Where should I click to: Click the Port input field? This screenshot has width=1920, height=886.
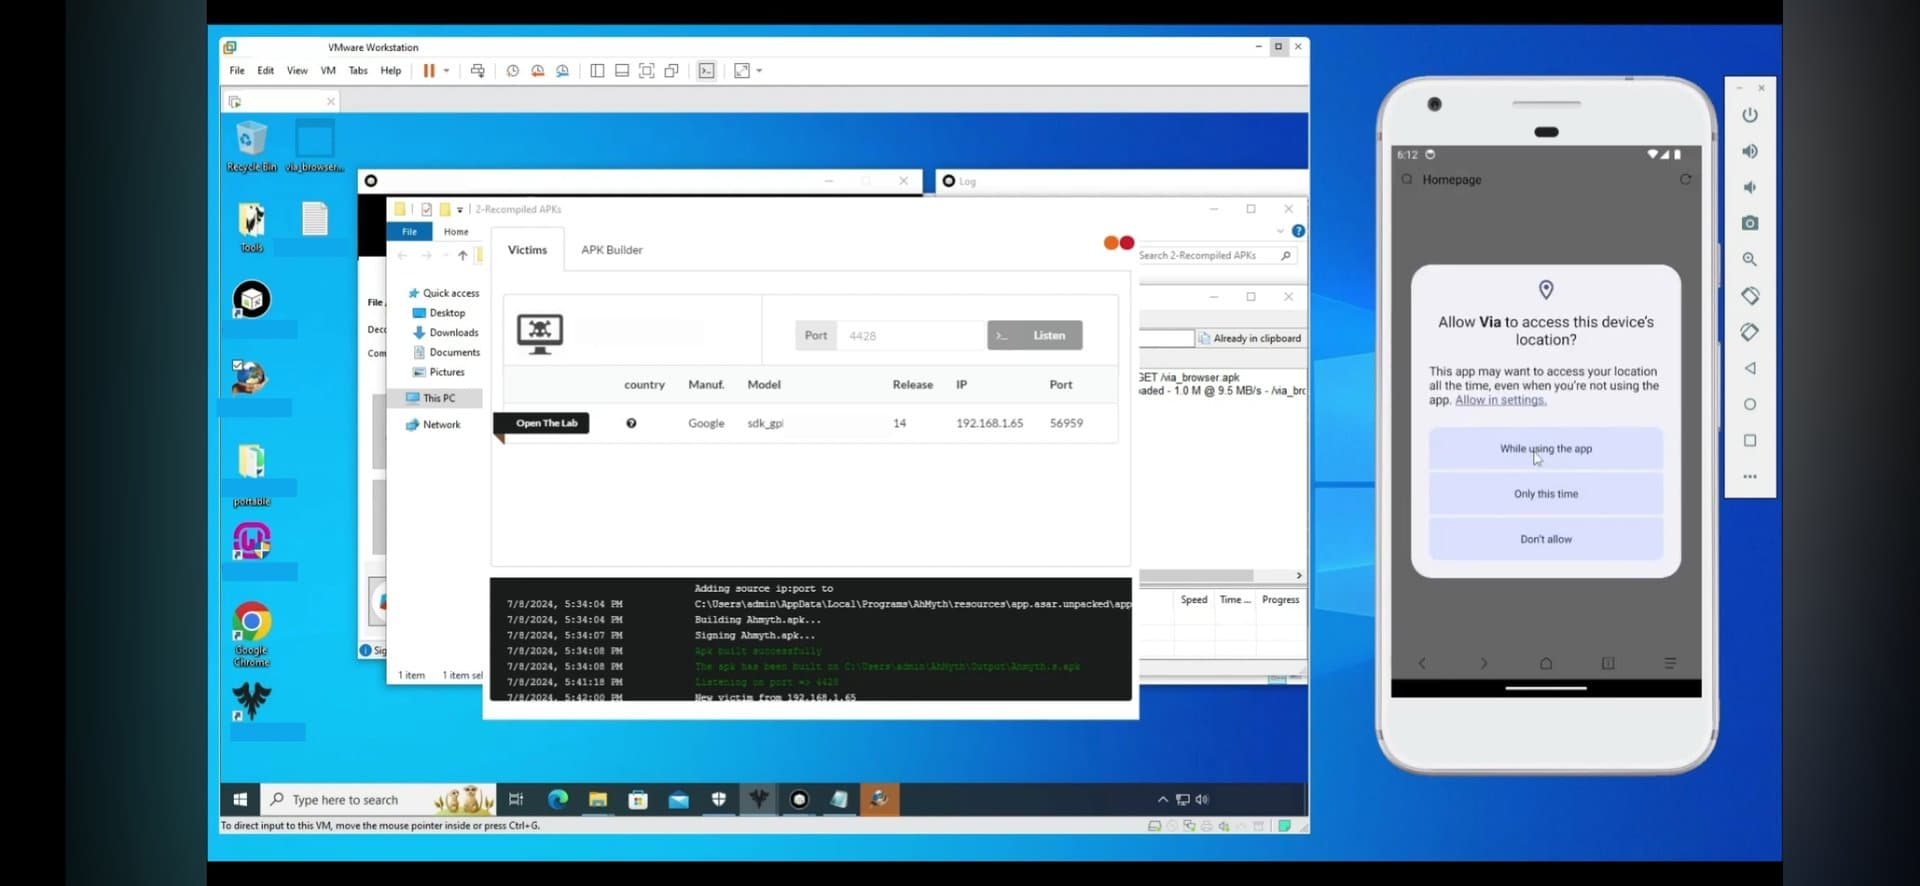tap(912, 335)
